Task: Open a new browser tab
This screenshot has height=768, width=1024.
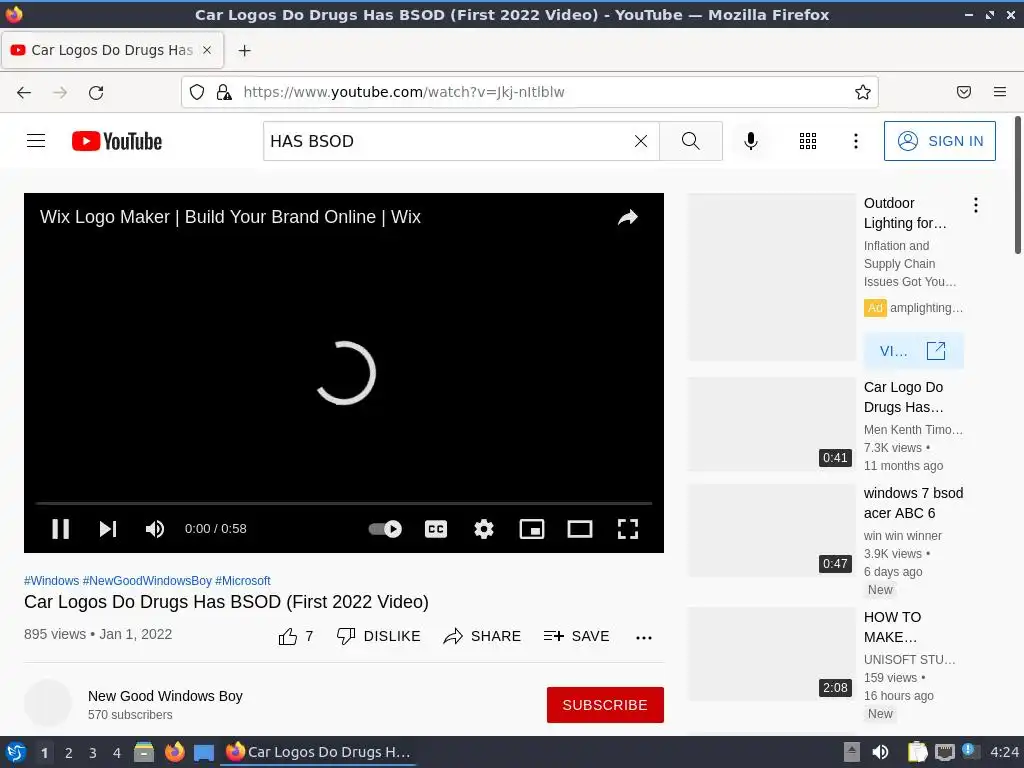Action: click(244, 50)
